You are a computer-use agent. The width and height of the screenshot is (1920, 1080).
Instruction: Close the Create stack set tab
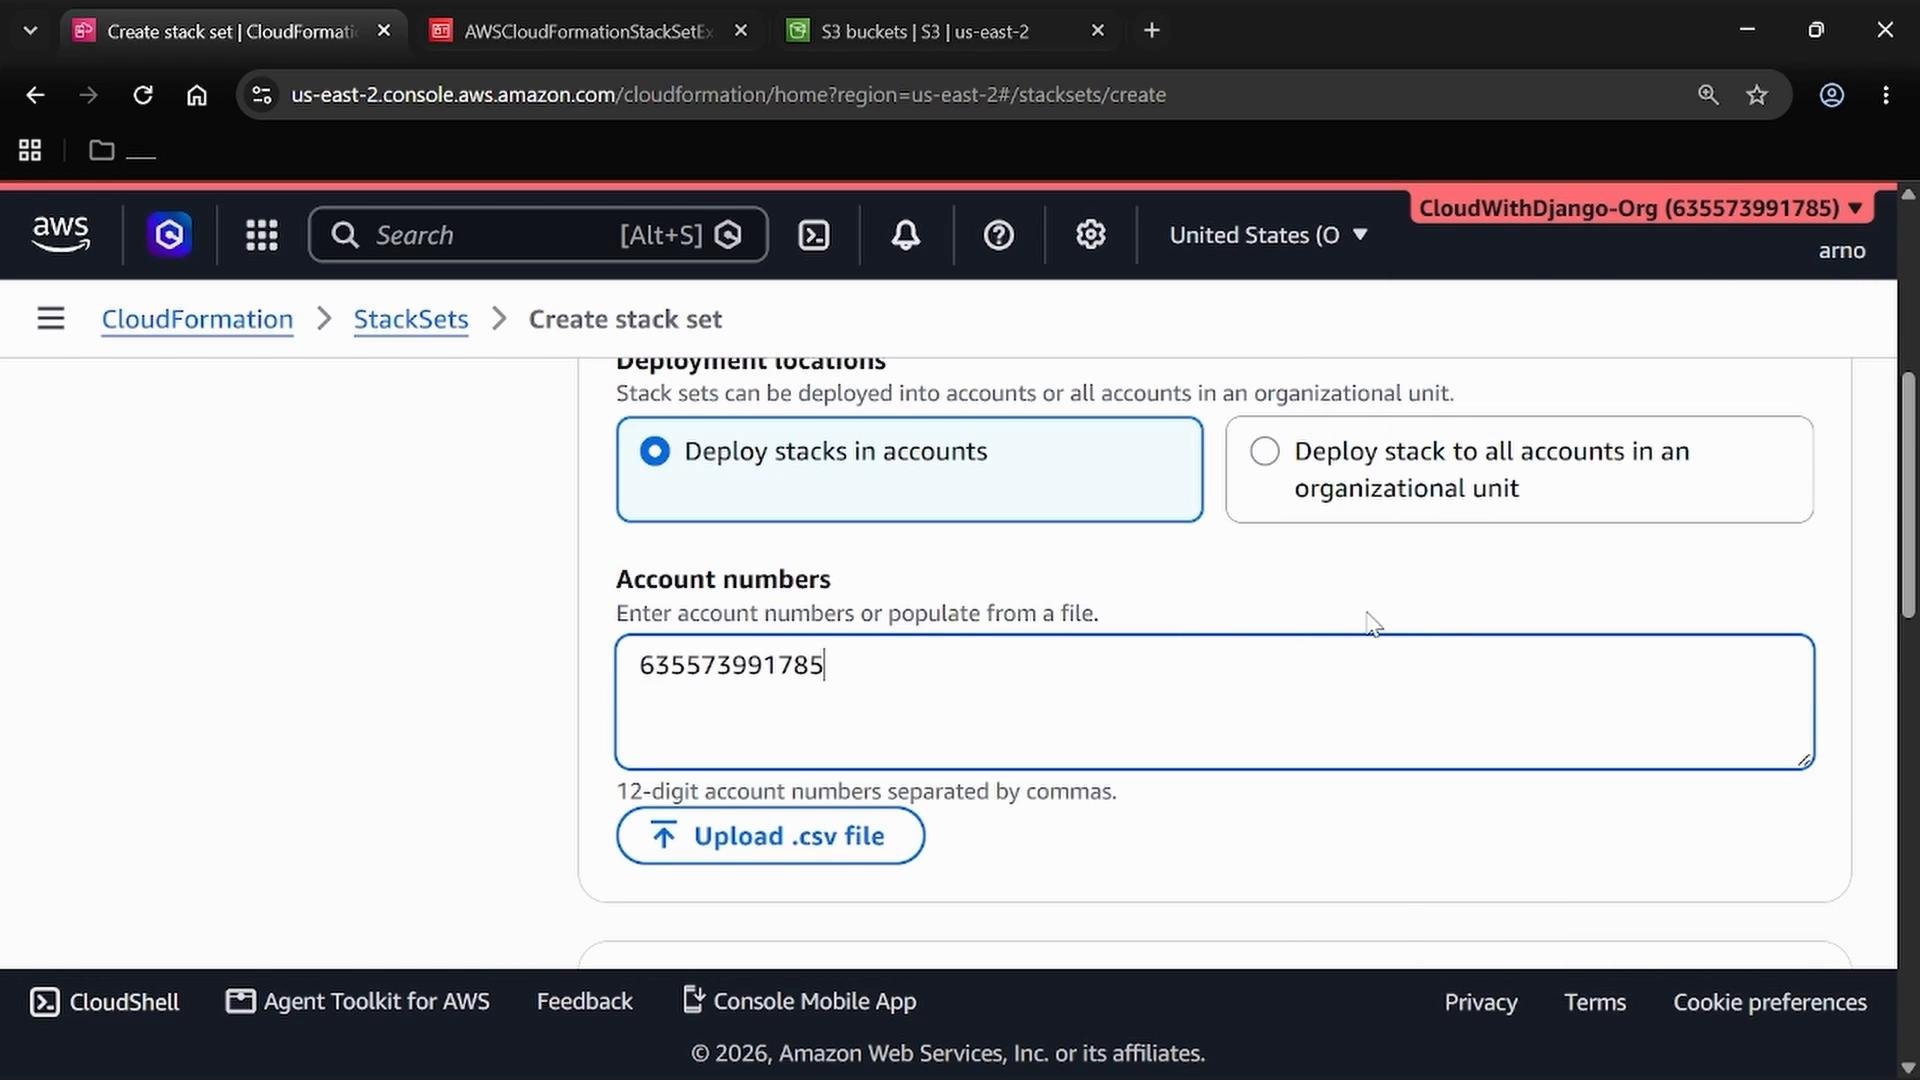point(384,31)
